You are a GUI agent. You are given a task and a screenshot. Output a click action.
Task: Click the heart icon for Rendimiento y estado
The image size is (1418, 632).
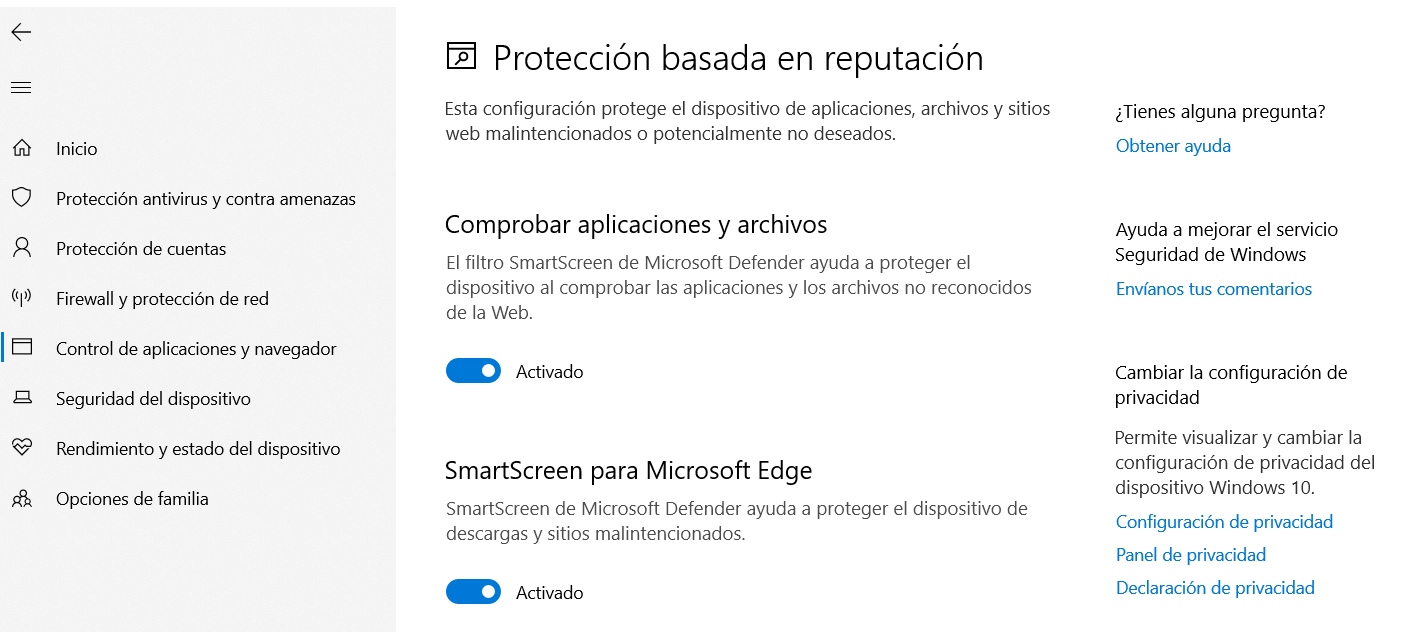22,448
